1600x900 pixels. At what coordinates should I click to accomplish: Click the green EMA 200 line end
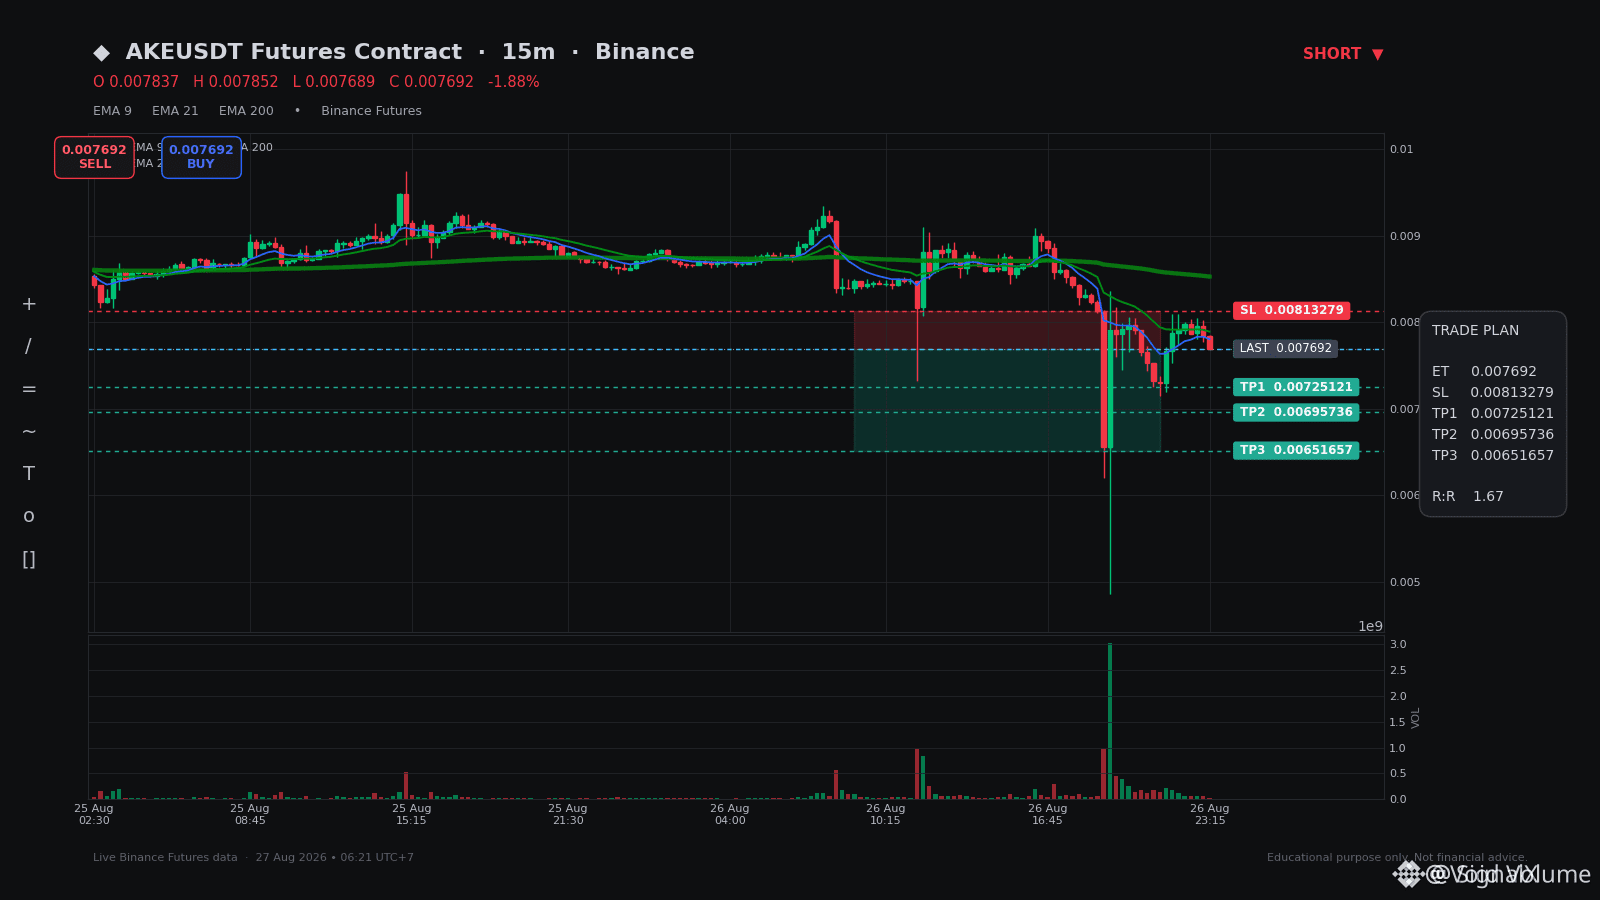(x=1208, y=276)
